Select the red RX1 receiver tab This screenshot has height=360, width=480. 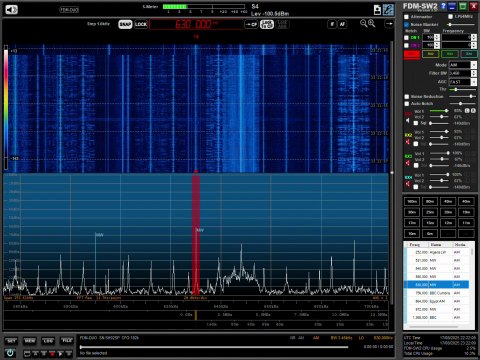tap(412, 54)
